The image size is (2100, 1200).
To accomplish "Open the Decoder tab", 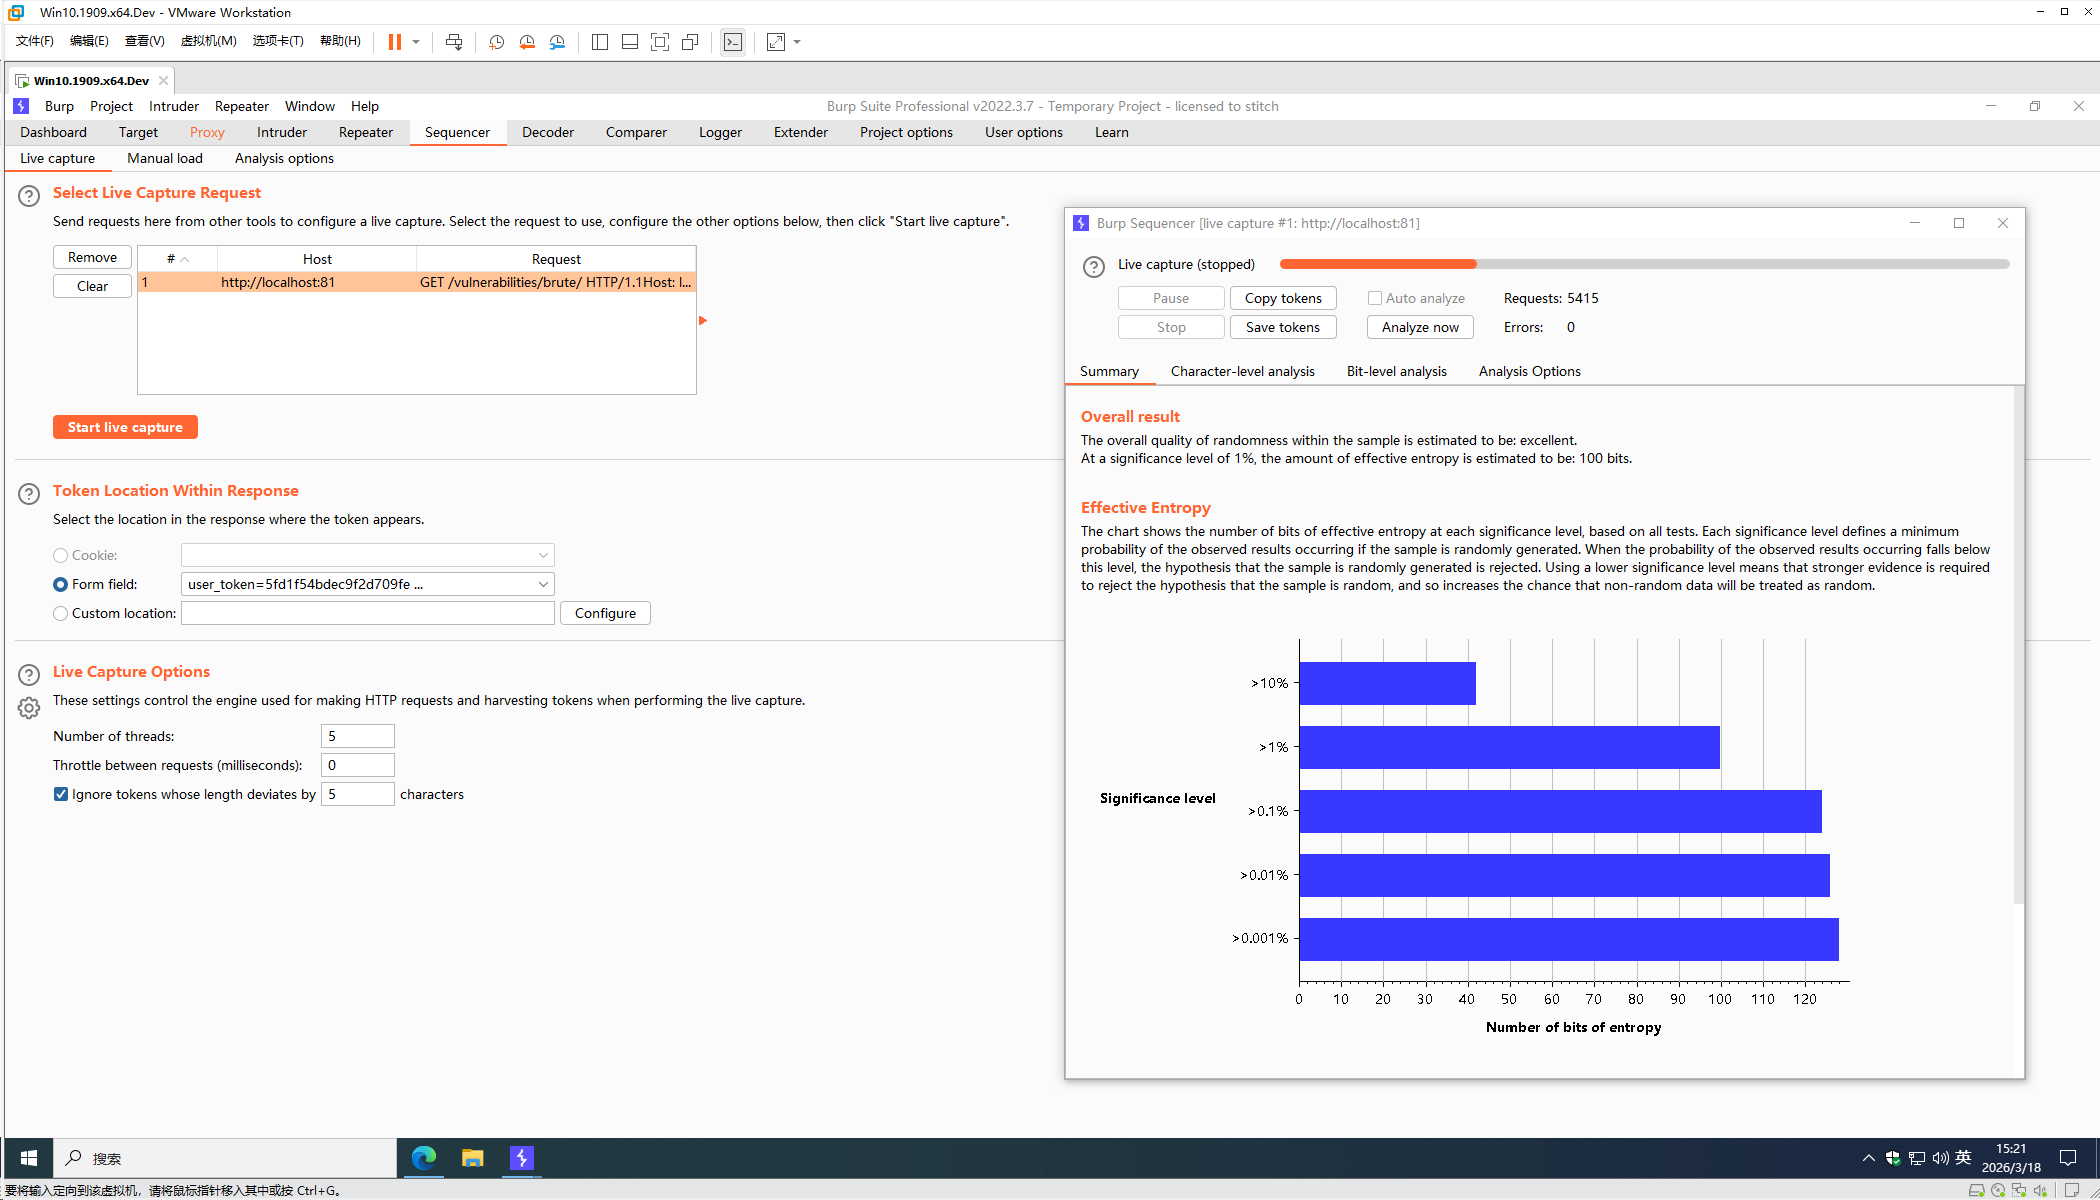I will [x=548, y=132].
